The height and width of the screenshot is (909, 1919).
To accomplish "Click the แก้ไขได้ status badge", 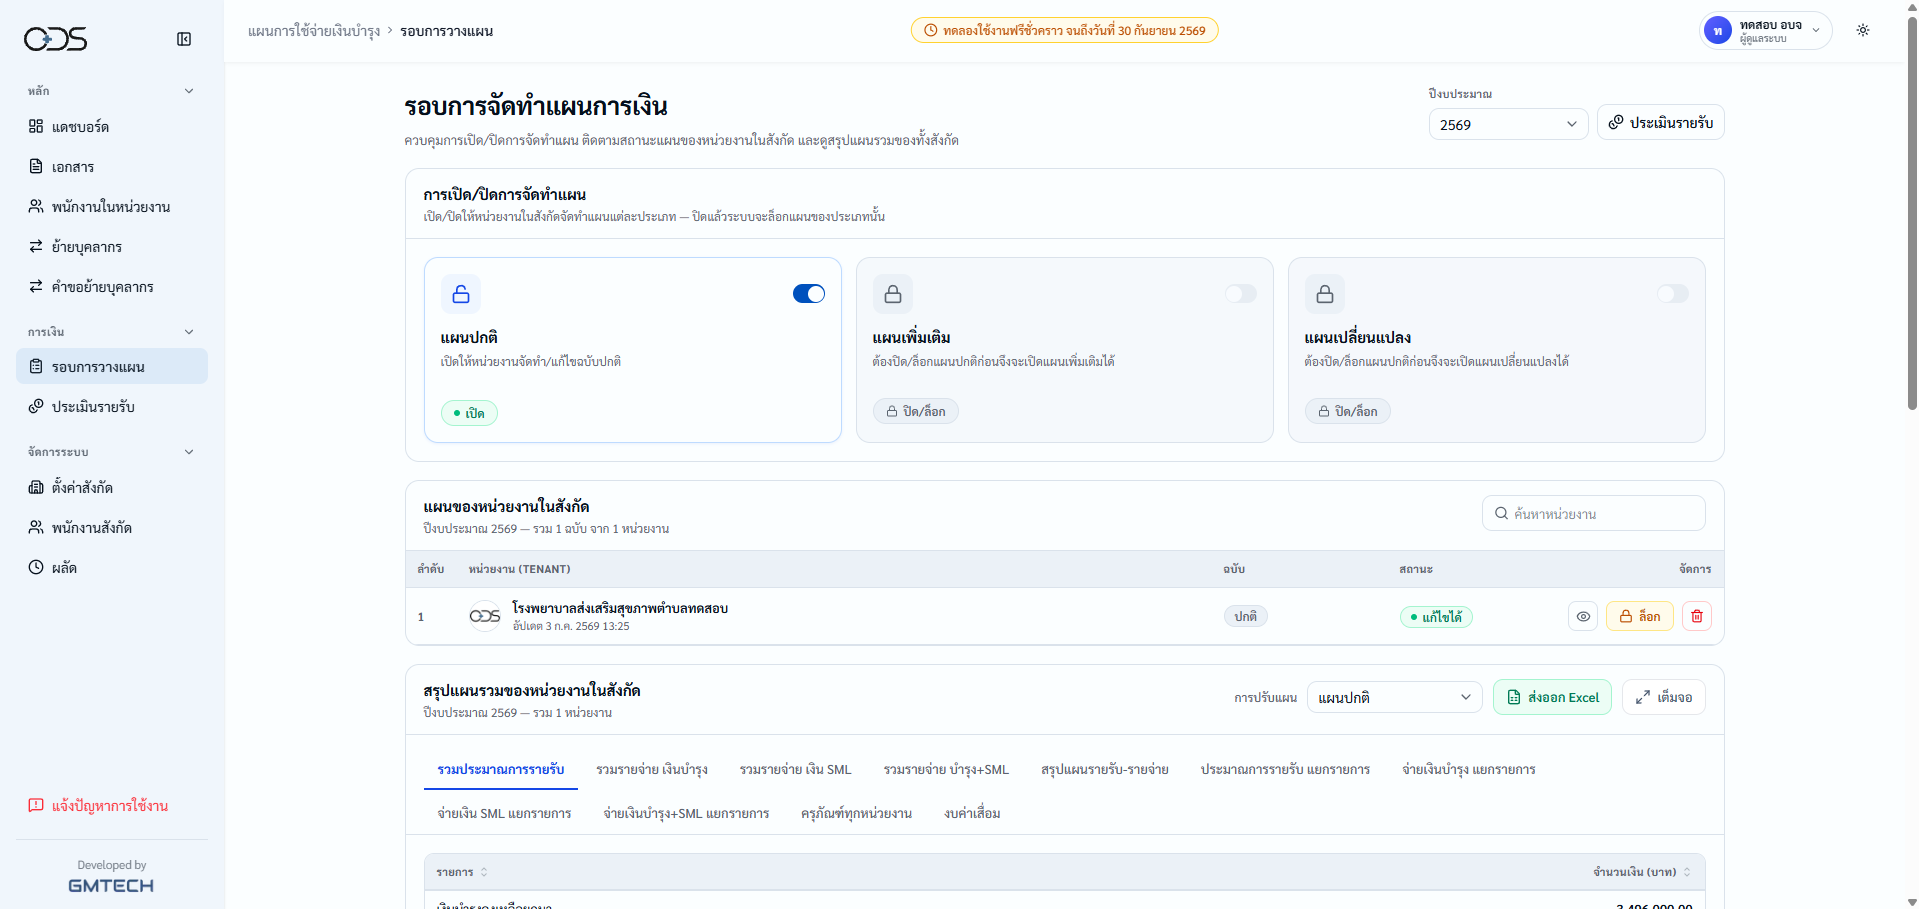I will pos(1436,617).
